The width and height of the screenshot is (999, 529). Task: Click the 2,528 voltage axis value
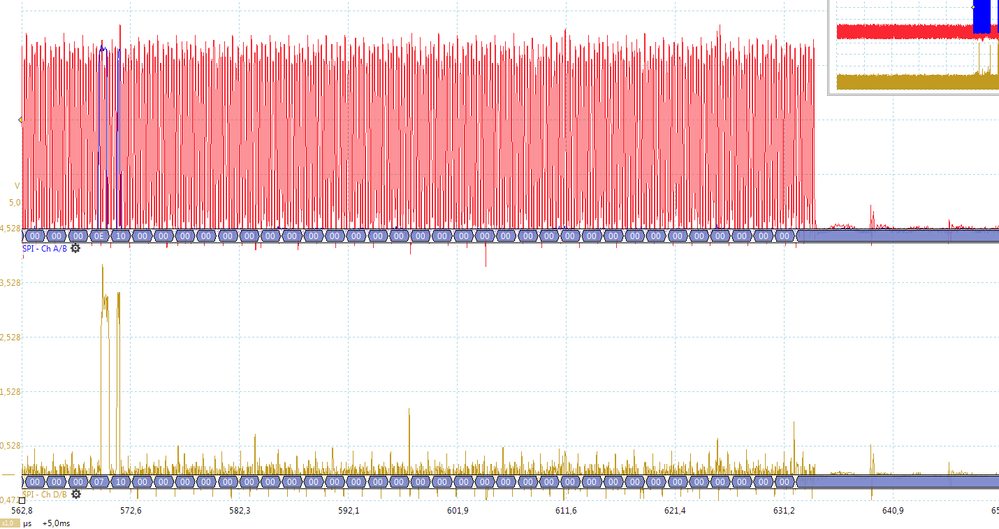coord(10,337)
